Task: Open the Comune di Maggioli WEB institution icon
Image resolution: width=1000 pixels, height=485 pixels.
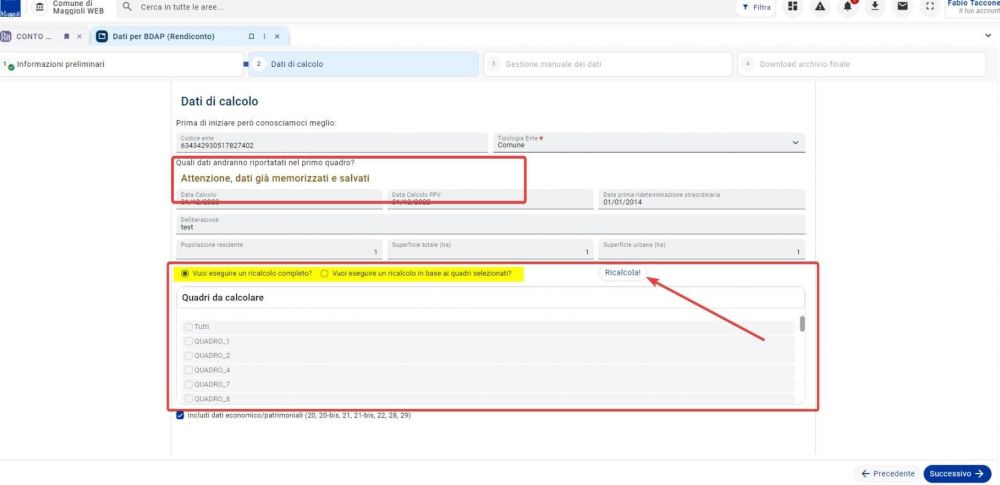Action: (x=40, y=7)
